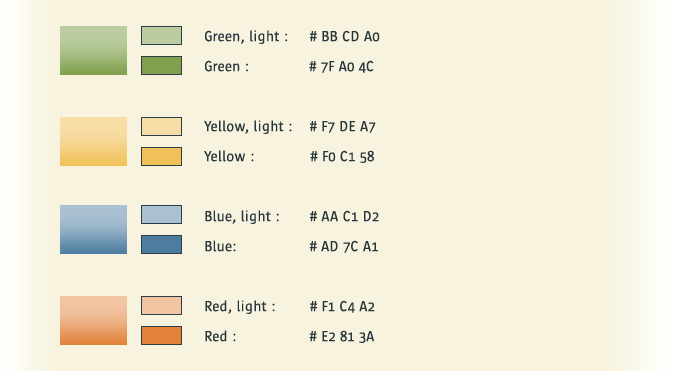Select the light green color swatch
The width and height of the screenshot is (675, 371).
pos(161,36)
